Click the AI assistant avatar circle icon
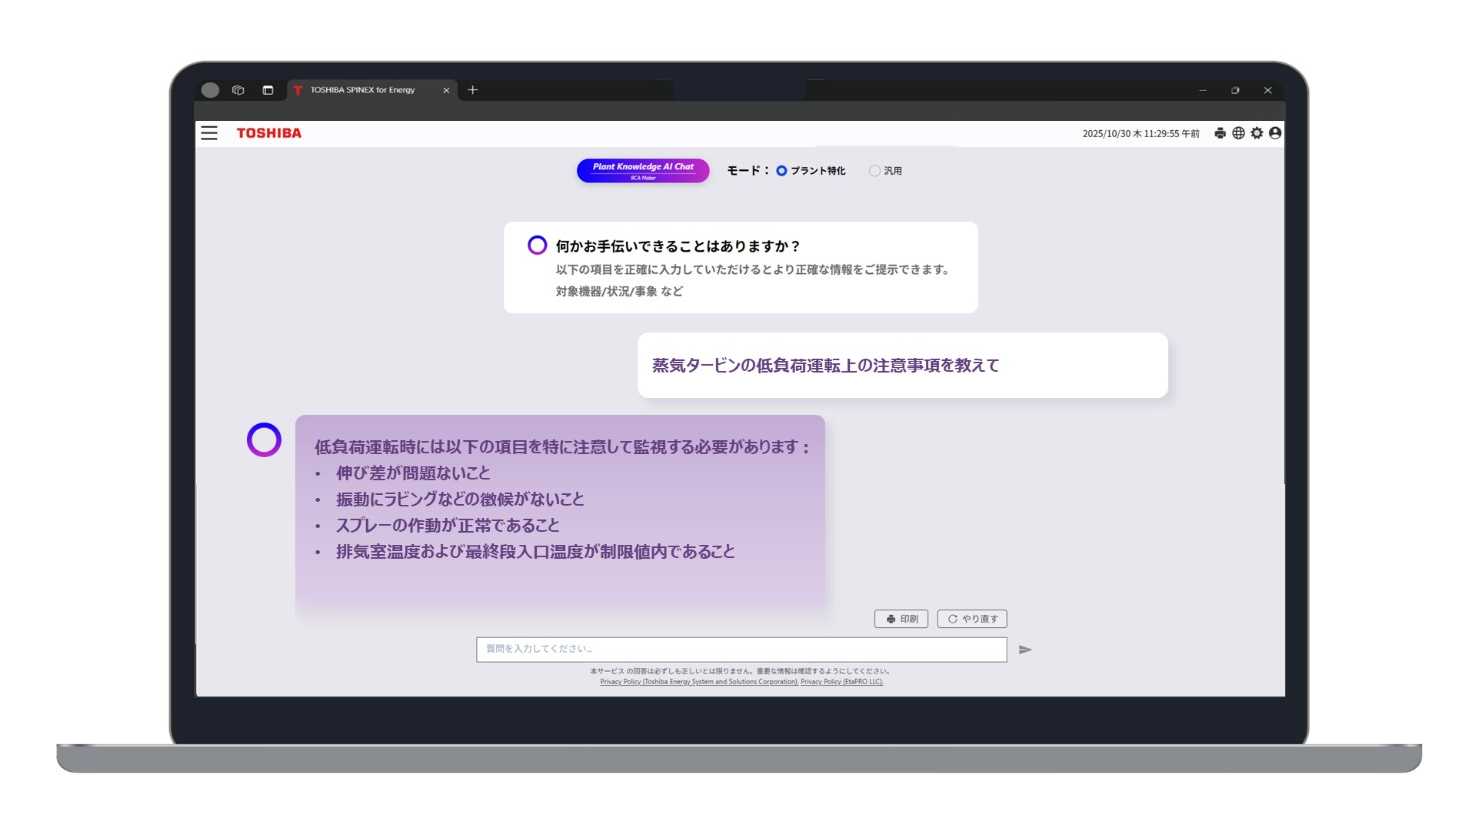This screenshot has height=823, width=1471. (x=263, y=438)
